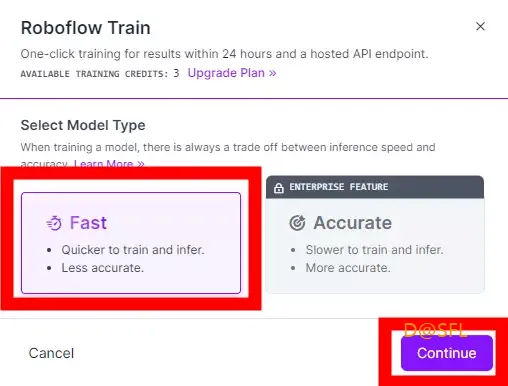
Task: Click the double chevron after Upgrade Plan
Action: pos(272,73)
